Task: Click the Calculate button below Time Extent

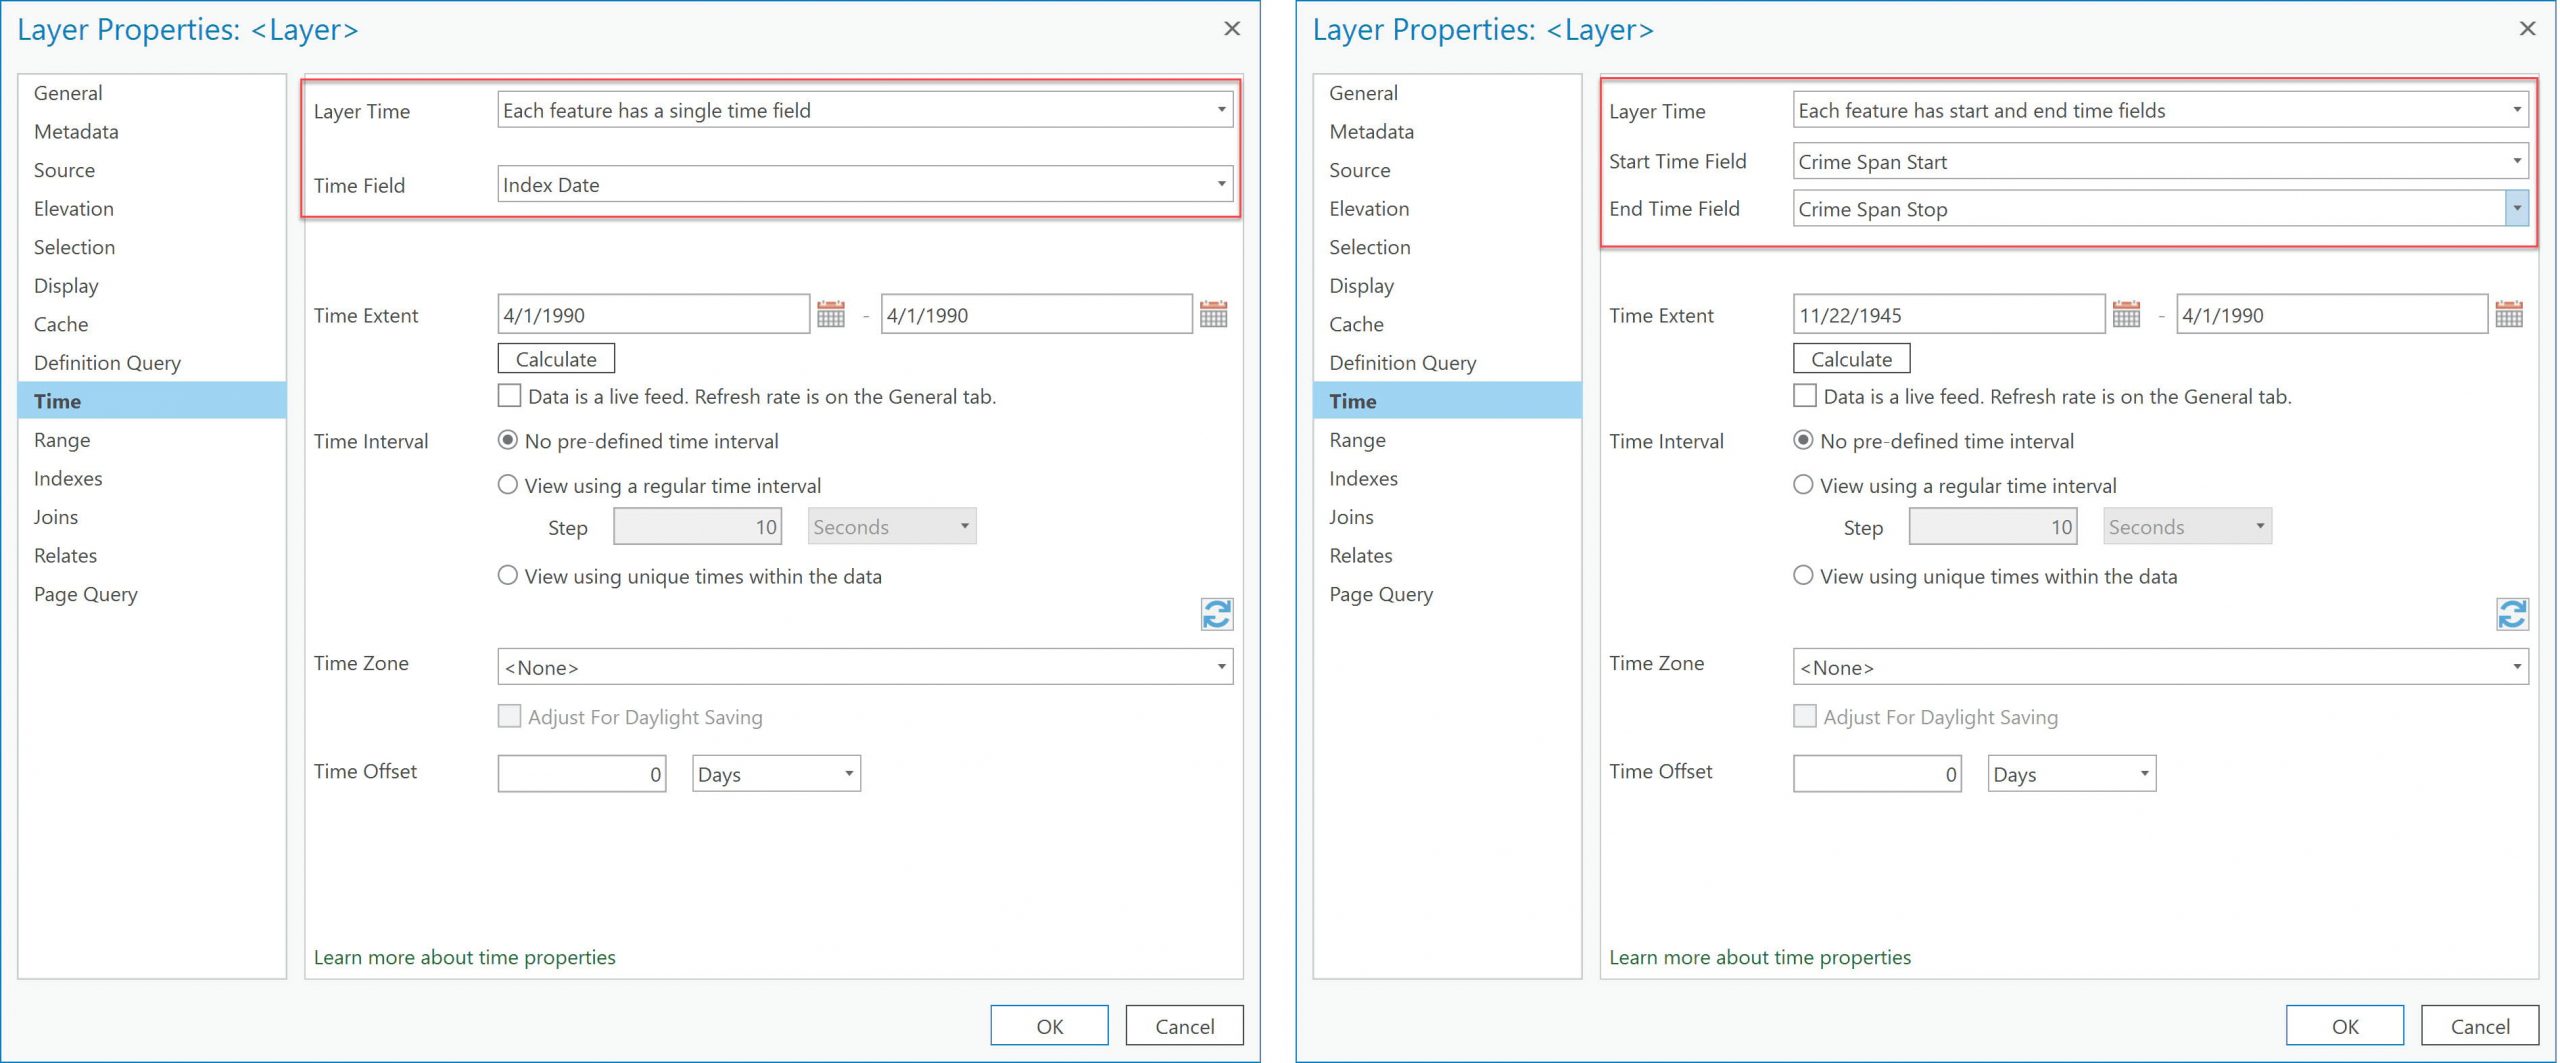Action: coord(556,358)
